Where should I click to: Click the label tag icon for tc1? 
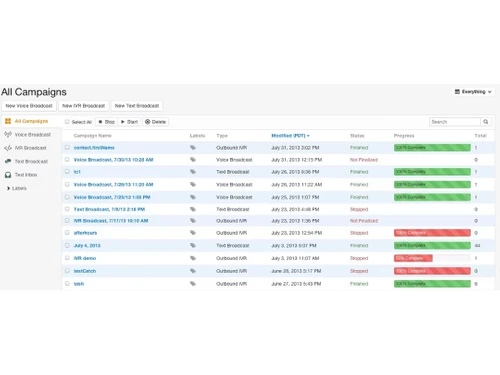click(x=193, y=172)
